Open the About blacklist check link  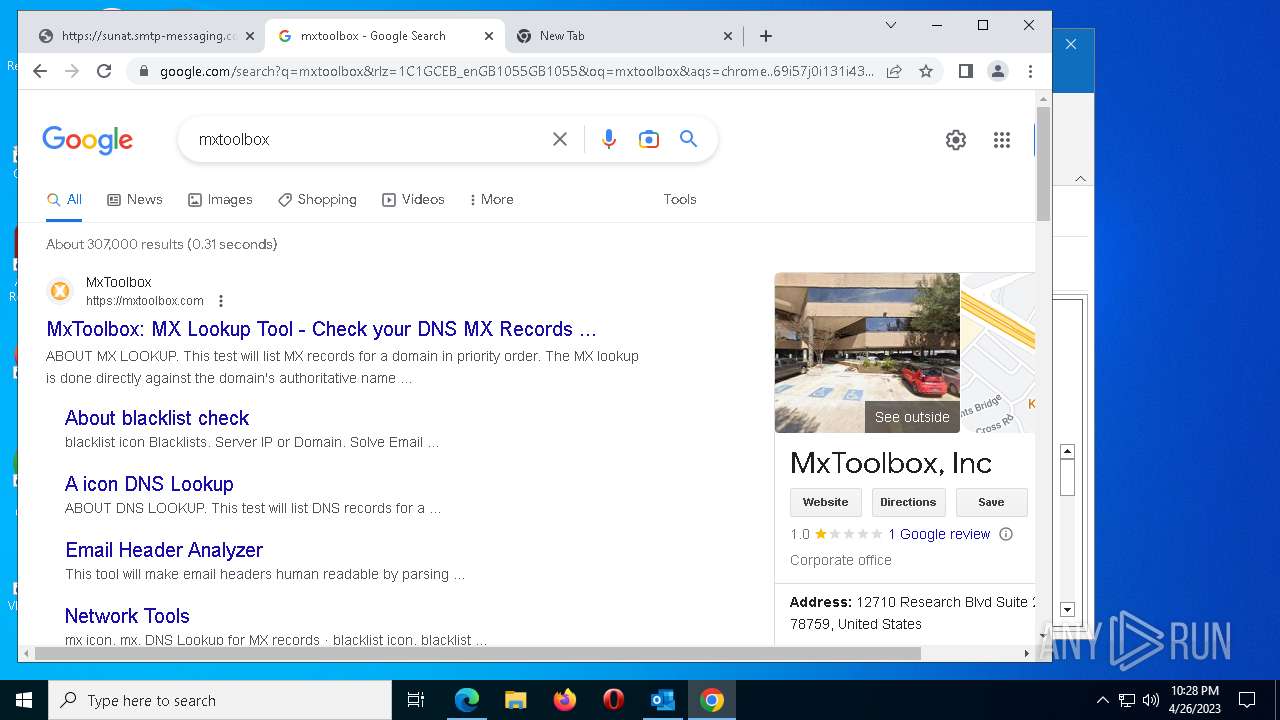click(157, 418)
